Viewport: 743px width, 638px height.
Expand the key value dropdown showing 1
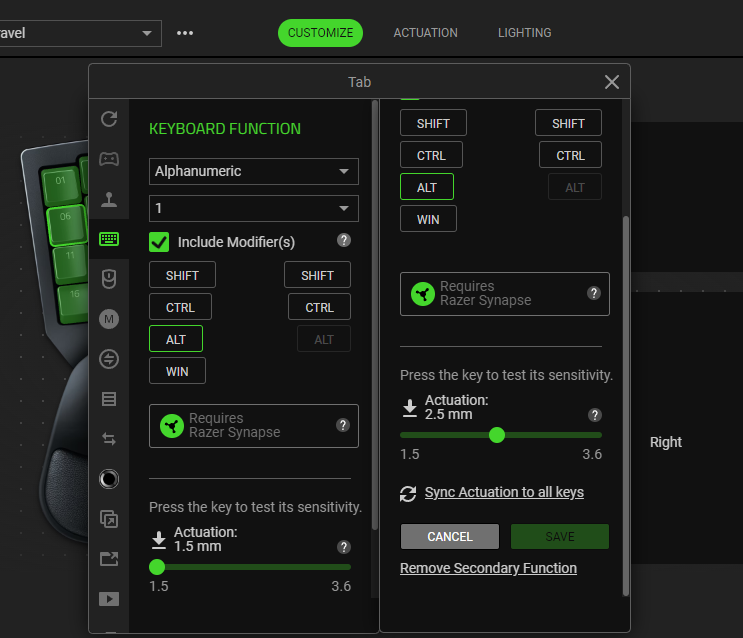(254, 208)
